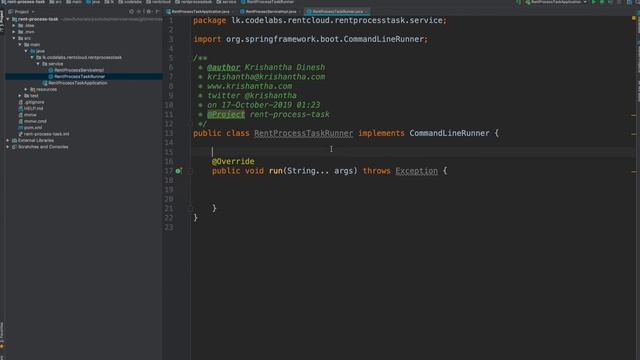Screen dimensions: 640x360
Task: Open run configuration dropdown RentProcessTaskApplication
Action: tap(557, 2)
